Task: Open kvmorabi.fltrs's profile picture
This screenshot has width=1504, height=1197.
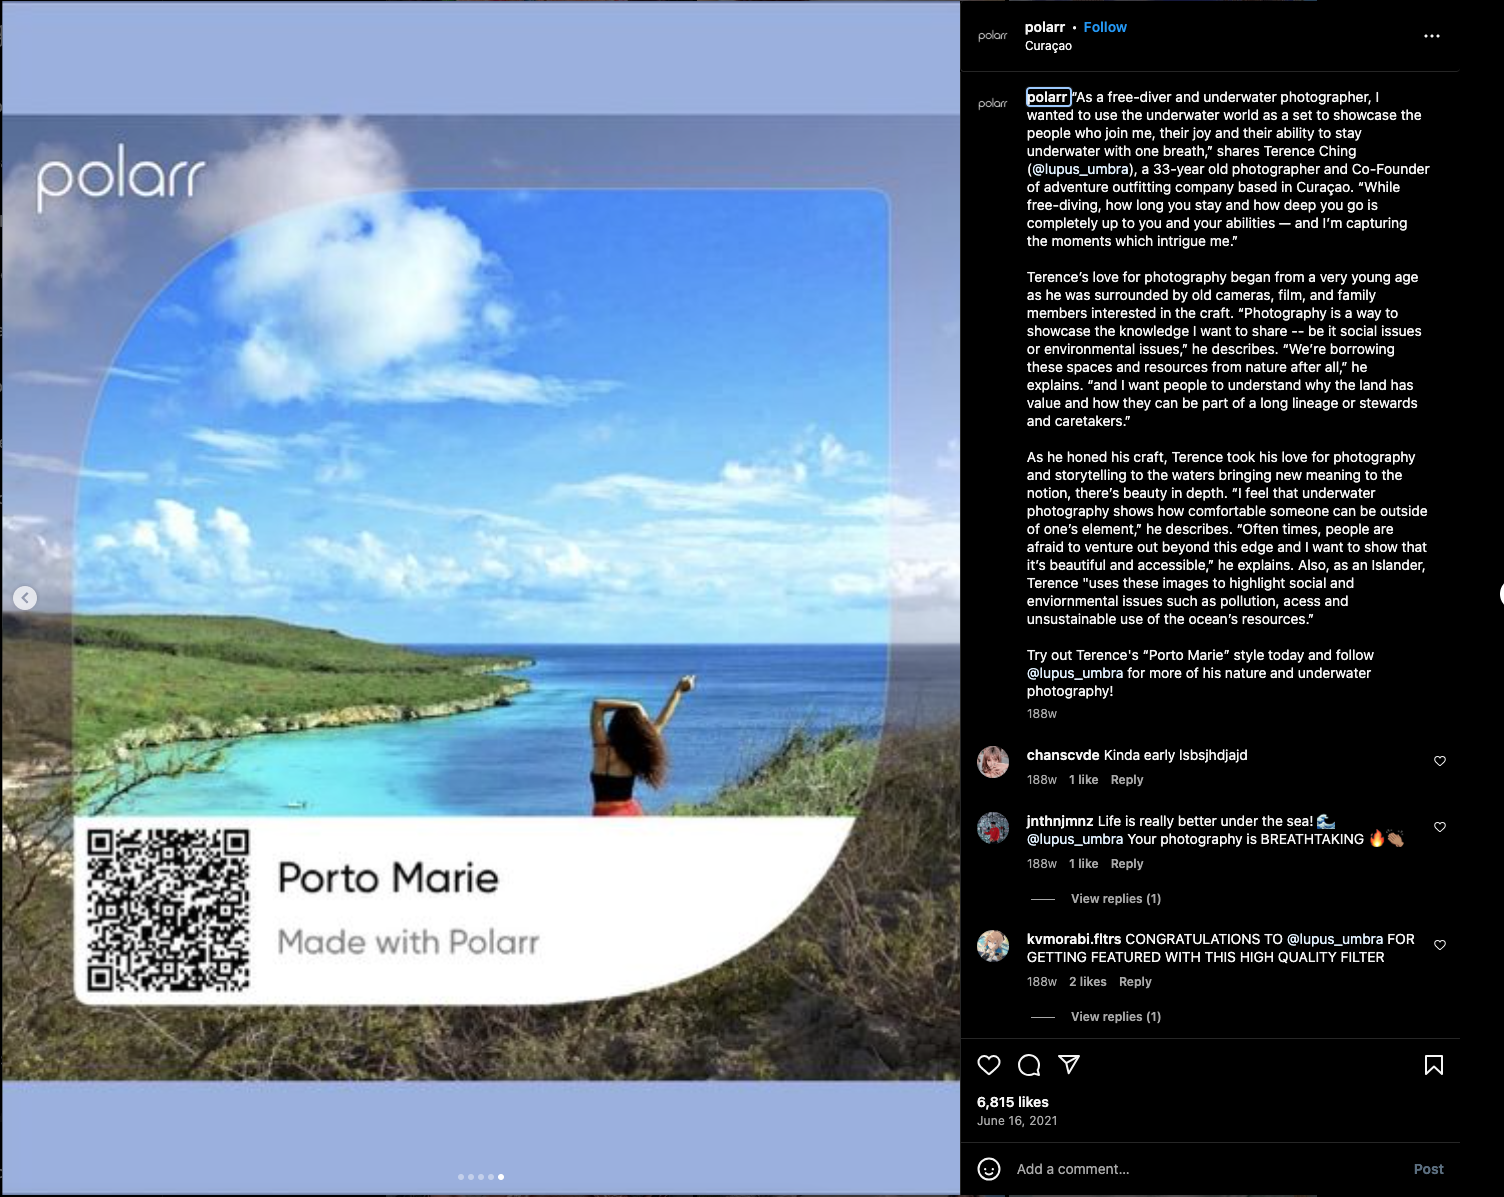Action: (993, 946)
